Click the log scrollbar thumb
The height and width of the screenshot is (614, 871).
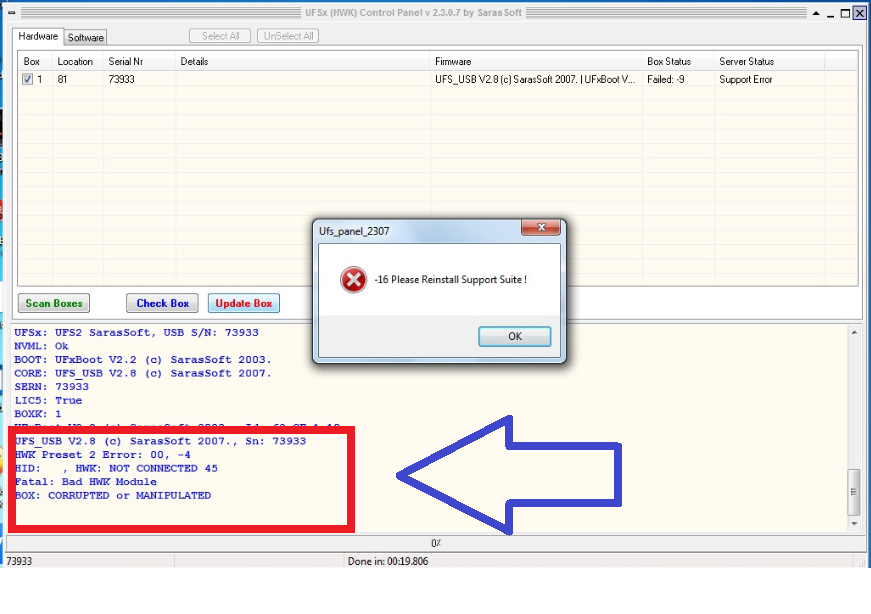(854, 492)
